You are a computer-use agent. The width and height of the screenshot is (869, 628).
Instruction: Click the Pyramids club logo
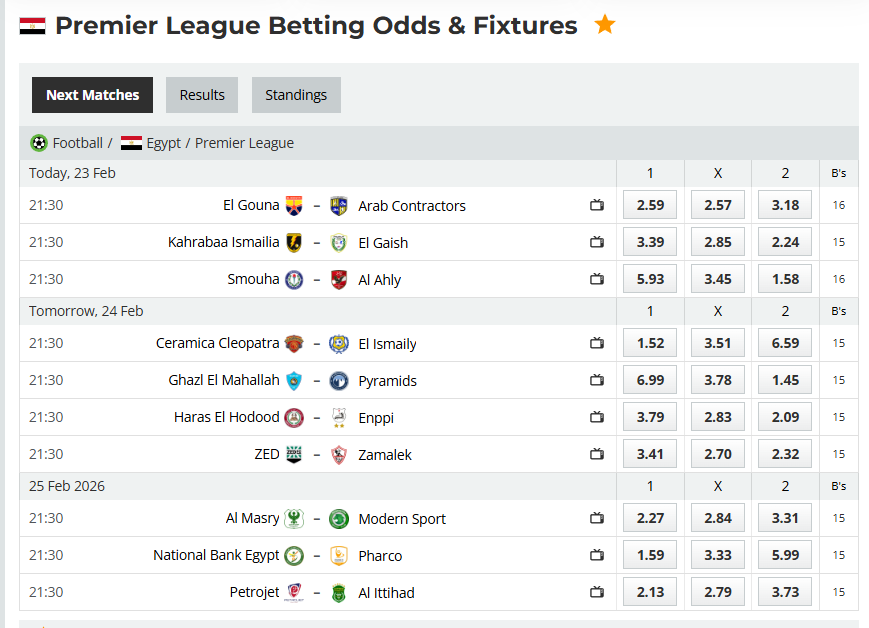[x=340, y=380]
